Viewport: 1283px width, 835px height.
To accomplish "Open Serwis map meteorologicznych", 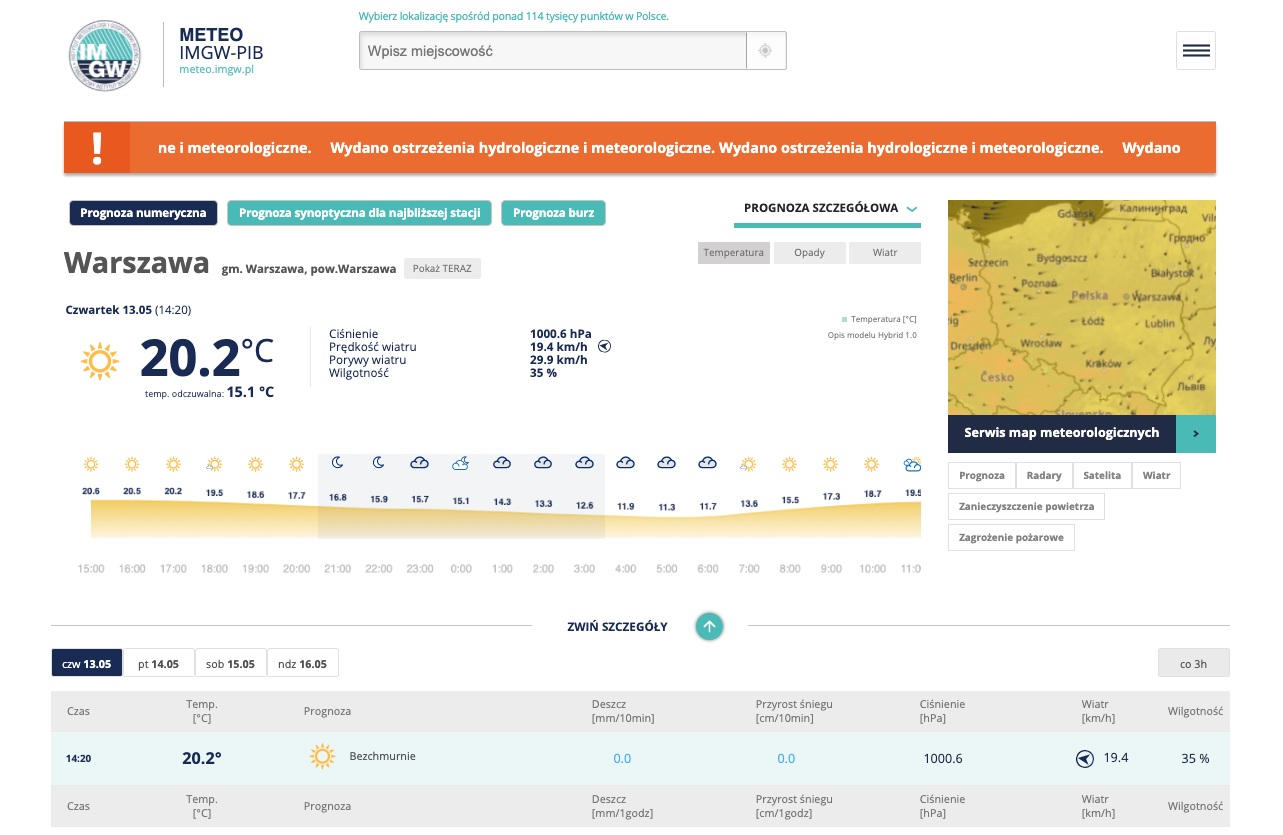I will click(x=1062, y=434).
